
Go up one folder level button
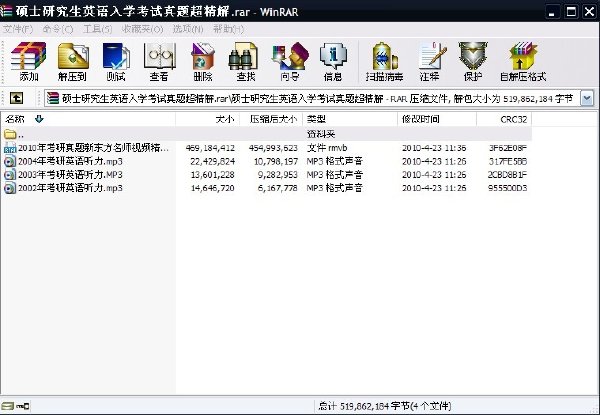16,99
